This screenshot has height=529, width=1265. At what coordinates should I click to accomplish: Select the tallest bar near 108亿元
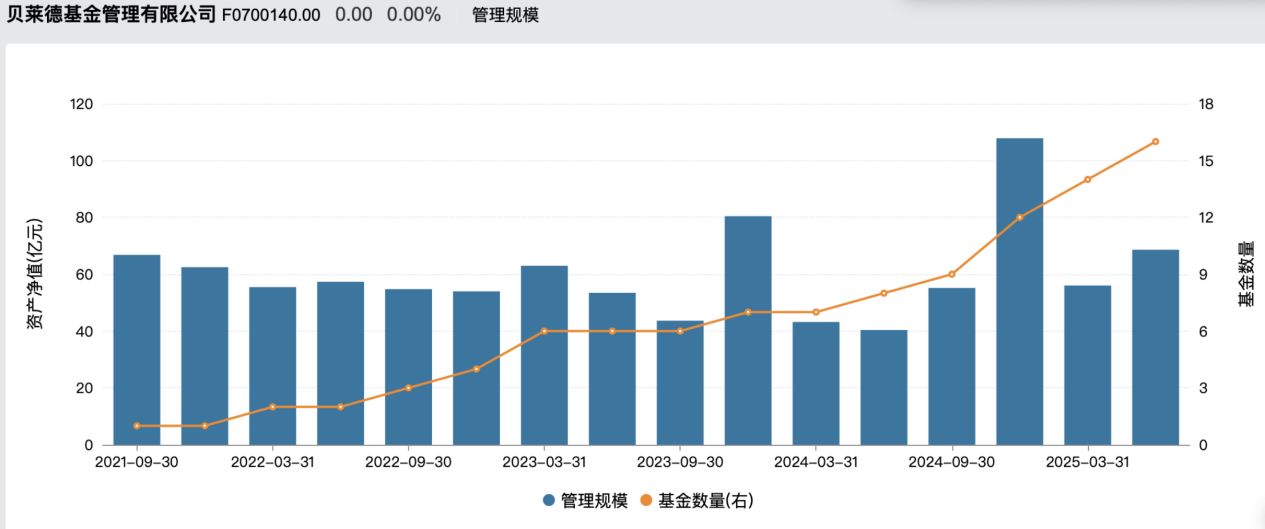[1019, 291]
